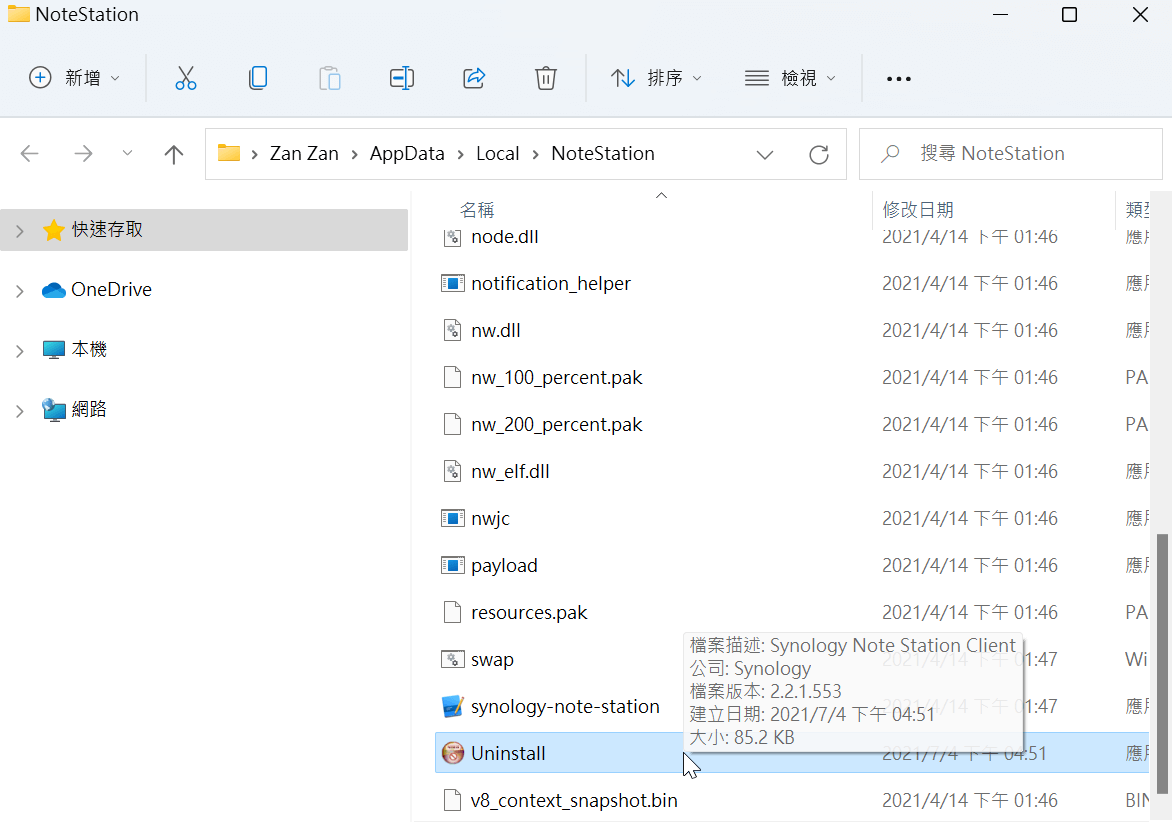Click the Delete trash can icon
Screen dimensions: 1172x822
point(546,78)
